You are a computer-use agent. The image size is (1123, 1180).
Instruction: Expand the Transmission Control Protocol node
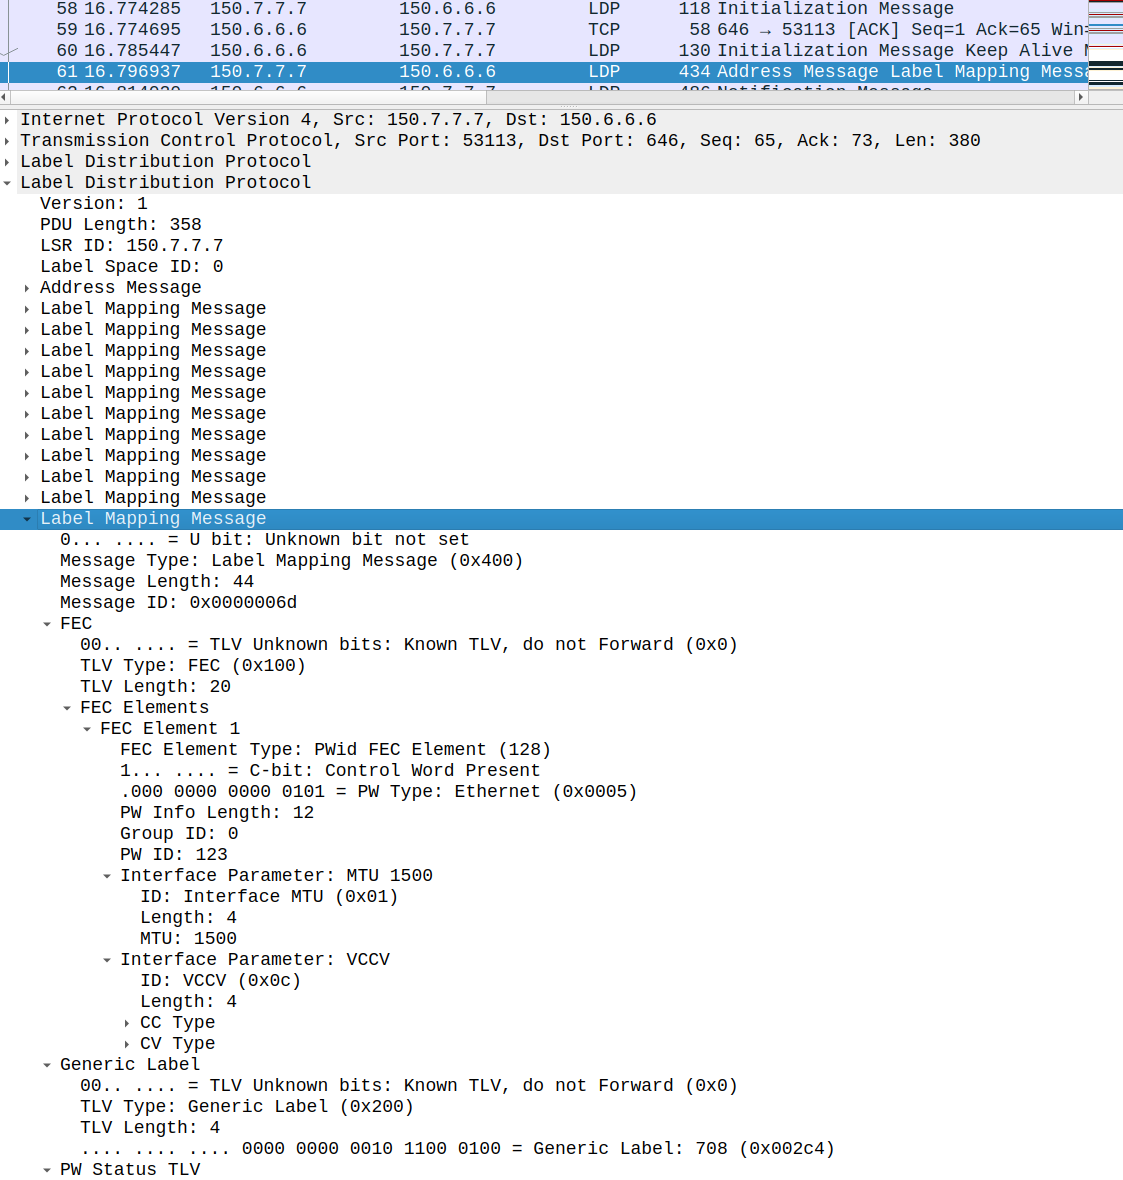pos(8,141)
